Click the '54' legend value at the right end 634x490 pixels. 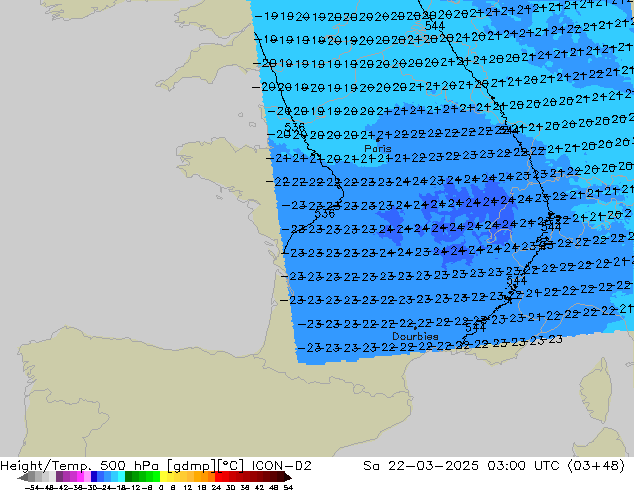(x=288, y=488)
